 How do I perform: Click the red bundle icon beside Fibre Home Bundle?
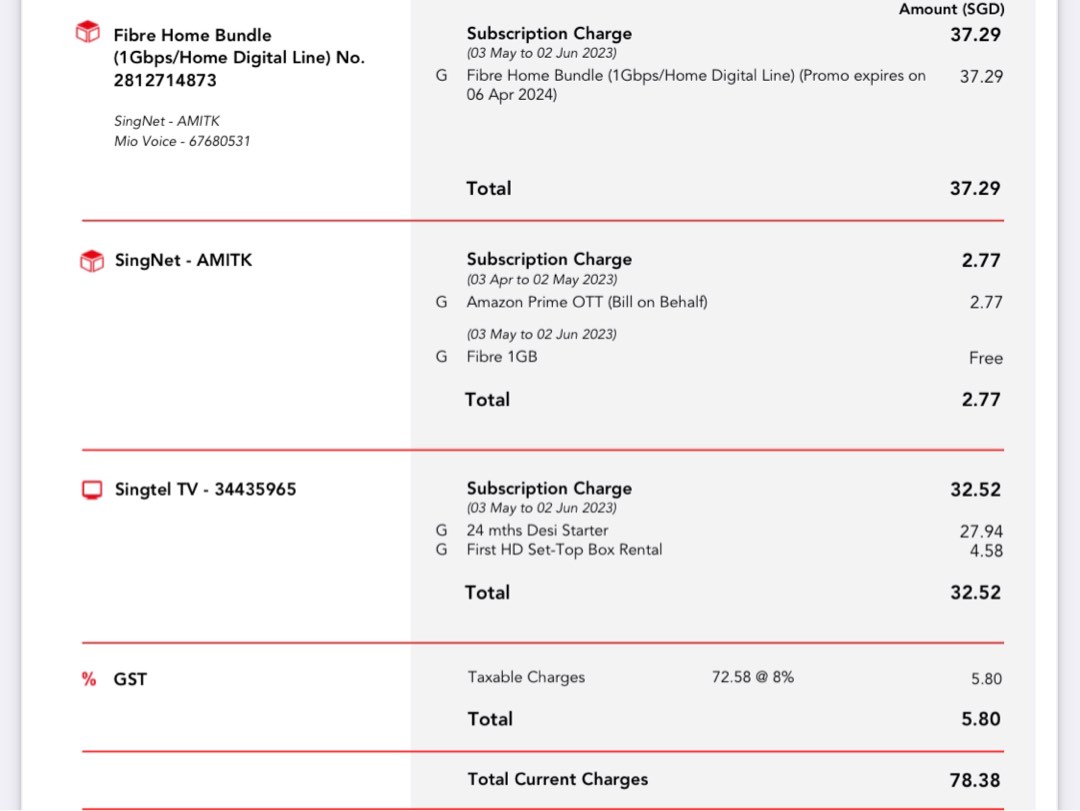coord(88,31)
